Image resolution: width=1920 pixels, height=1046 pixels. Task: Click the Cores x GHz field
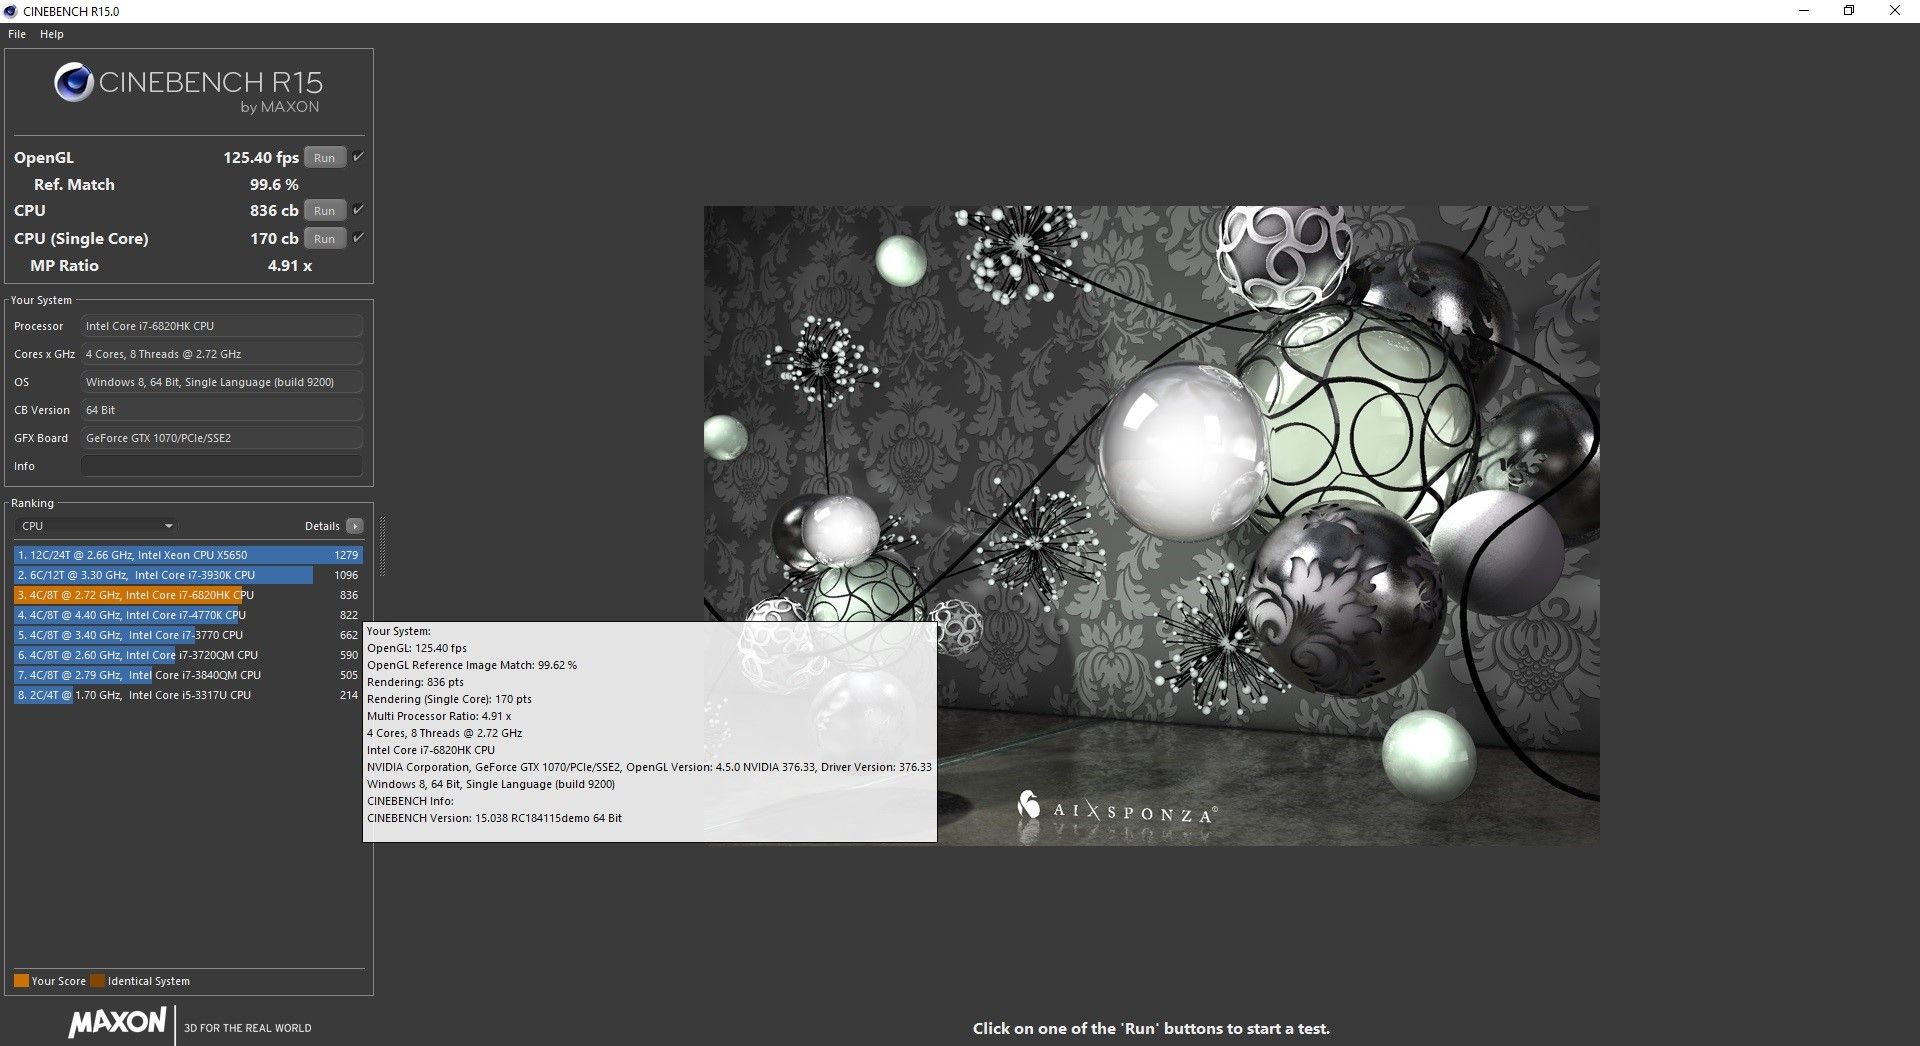click(x=222, y=354)
